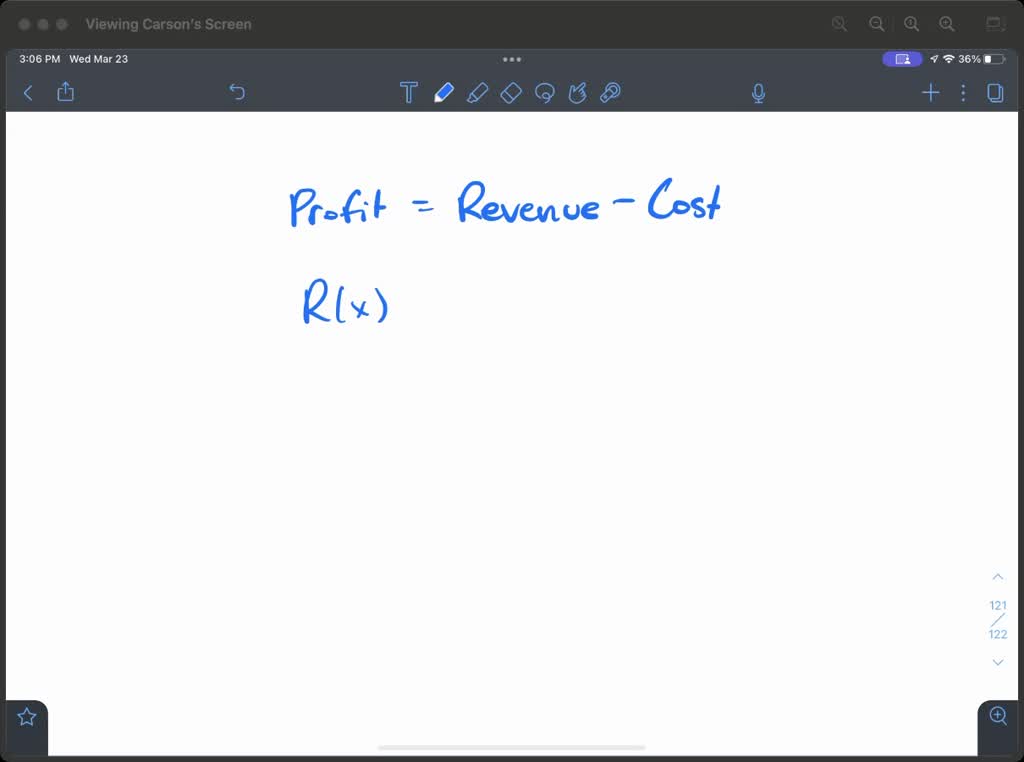The image size is (1024, 762).
Task: Click the page indicator showing 121/122
Action: pos(997,619)
